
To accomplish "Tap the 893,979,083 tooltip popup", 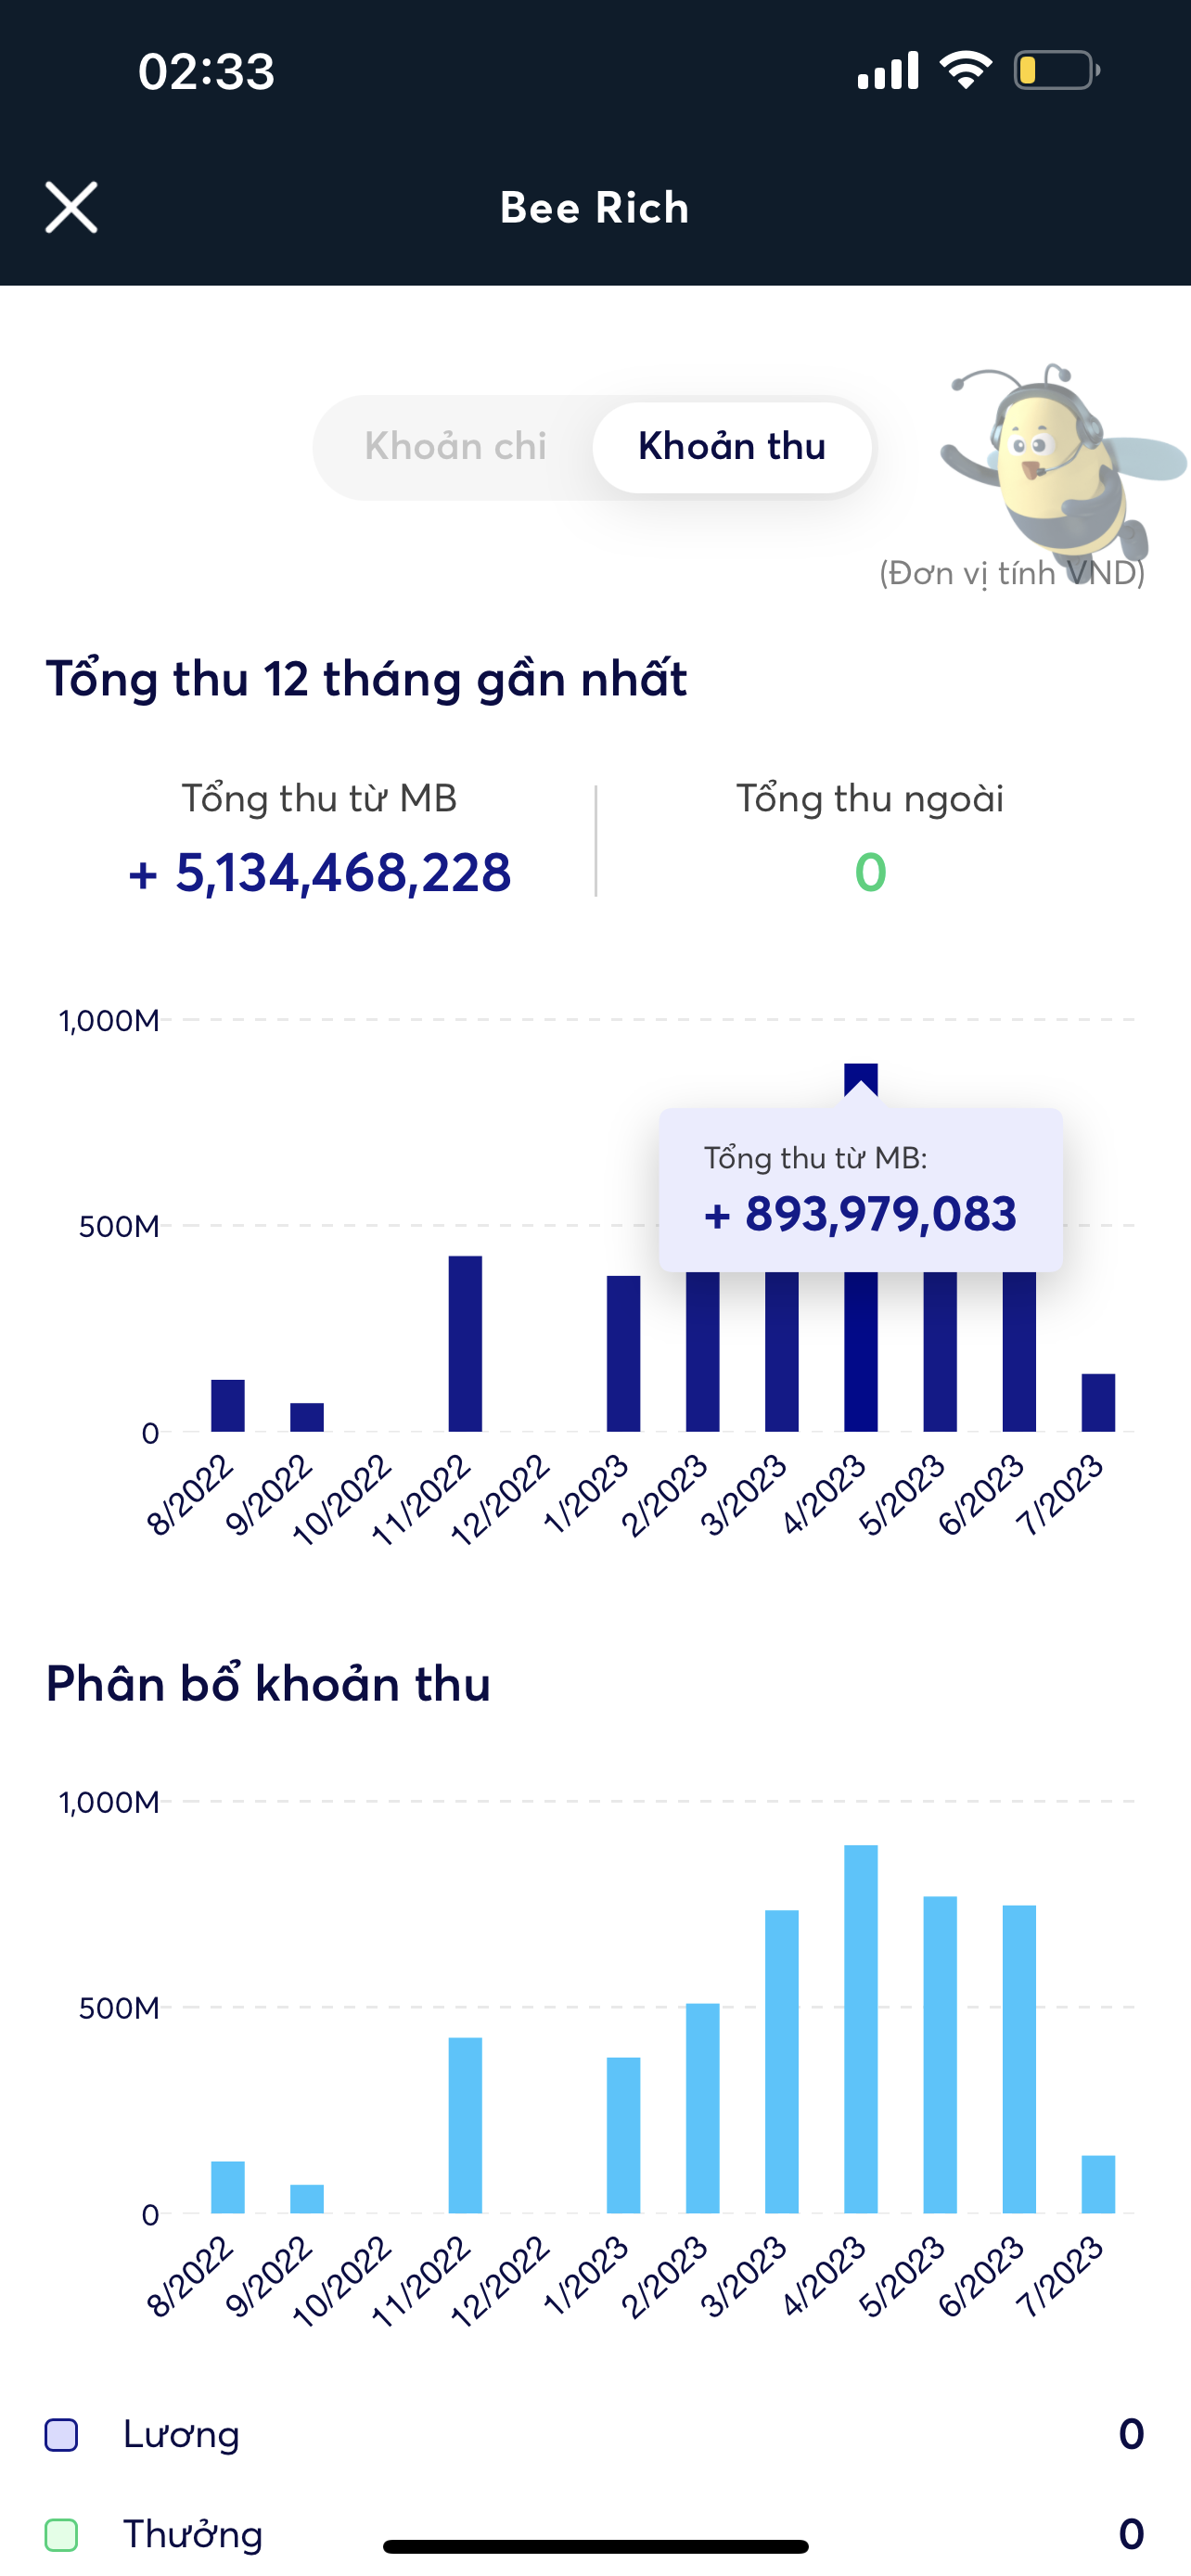I will 860,1190.
